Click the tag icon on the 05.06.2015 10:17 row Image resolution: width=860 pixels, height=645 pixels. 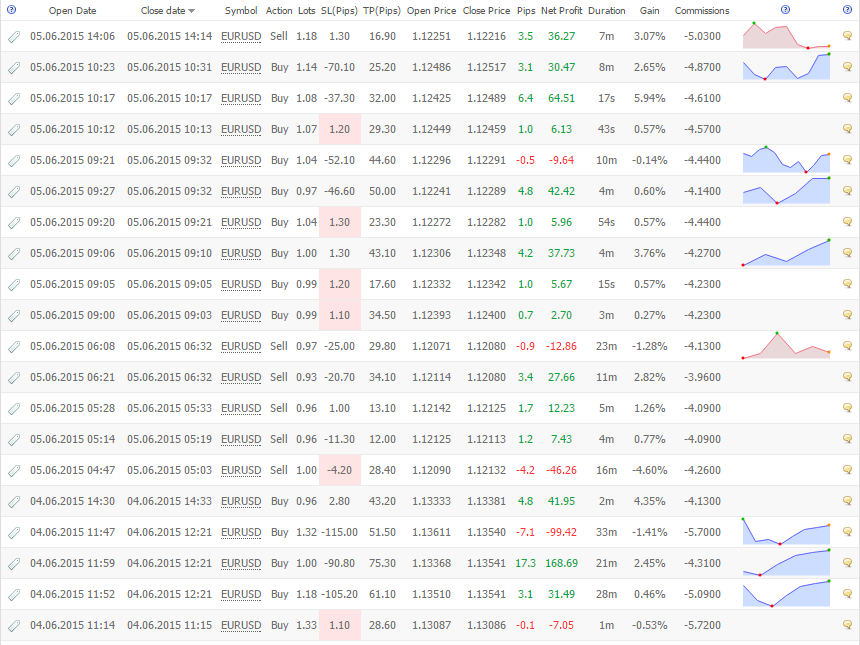click(14, 99)
